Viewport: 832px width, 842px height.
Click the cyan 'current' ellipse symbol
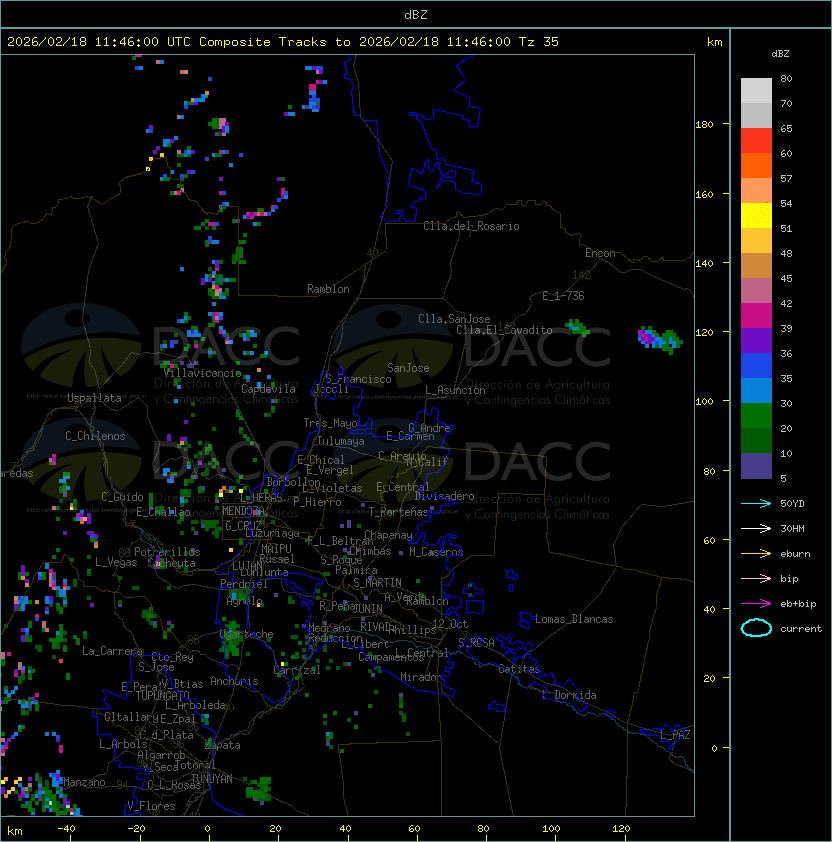point(756,628)
